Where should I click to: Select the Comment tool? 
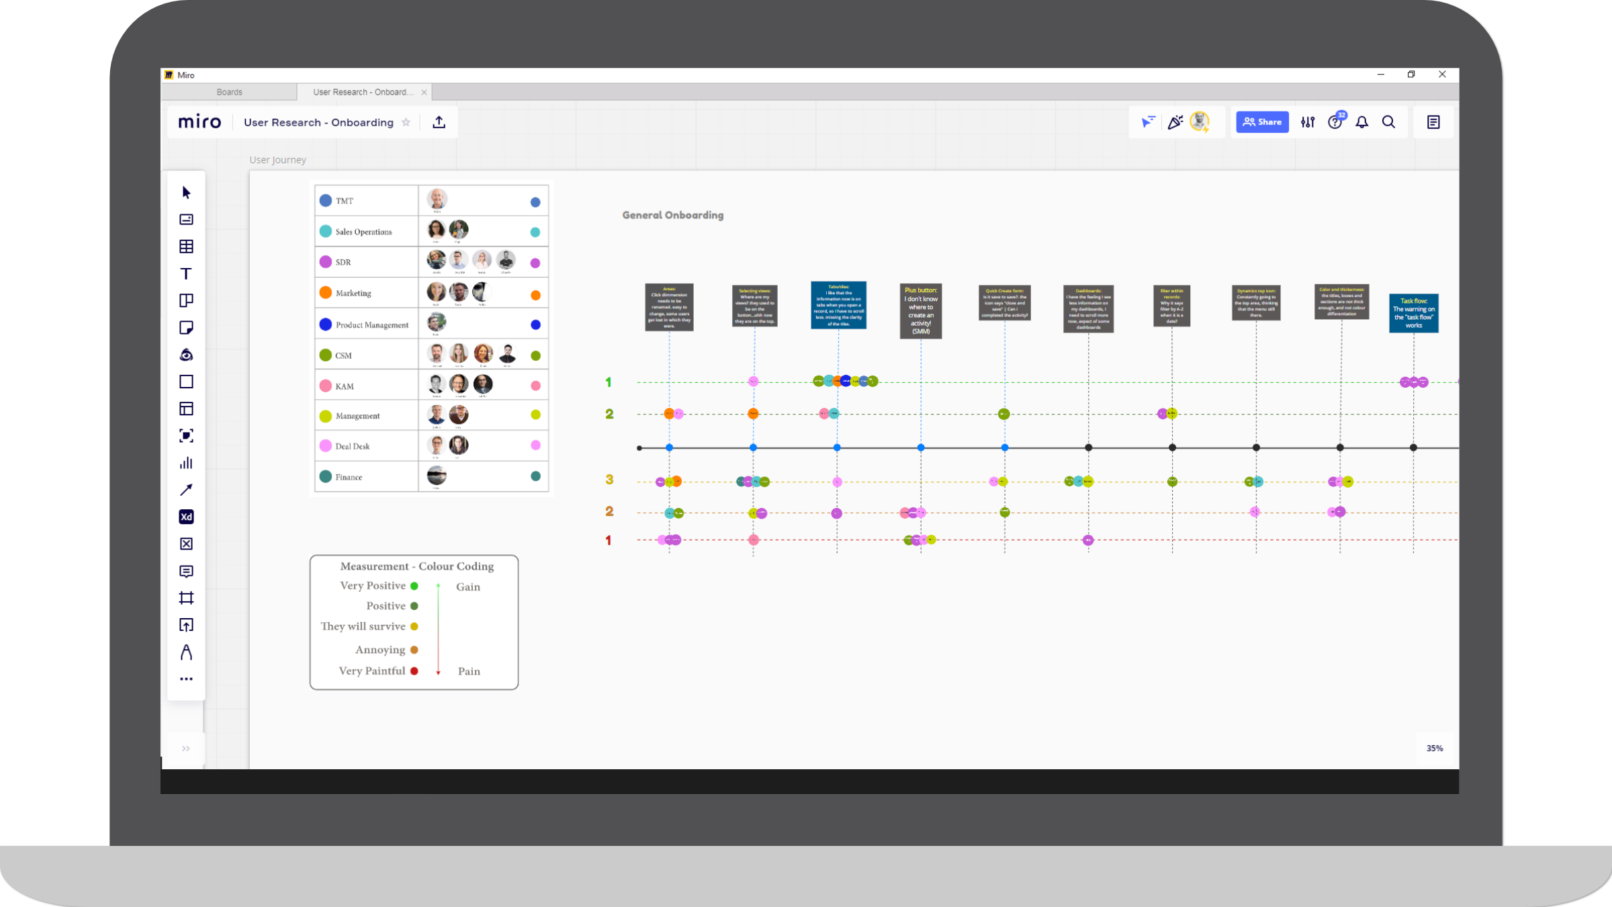[186, 571]
